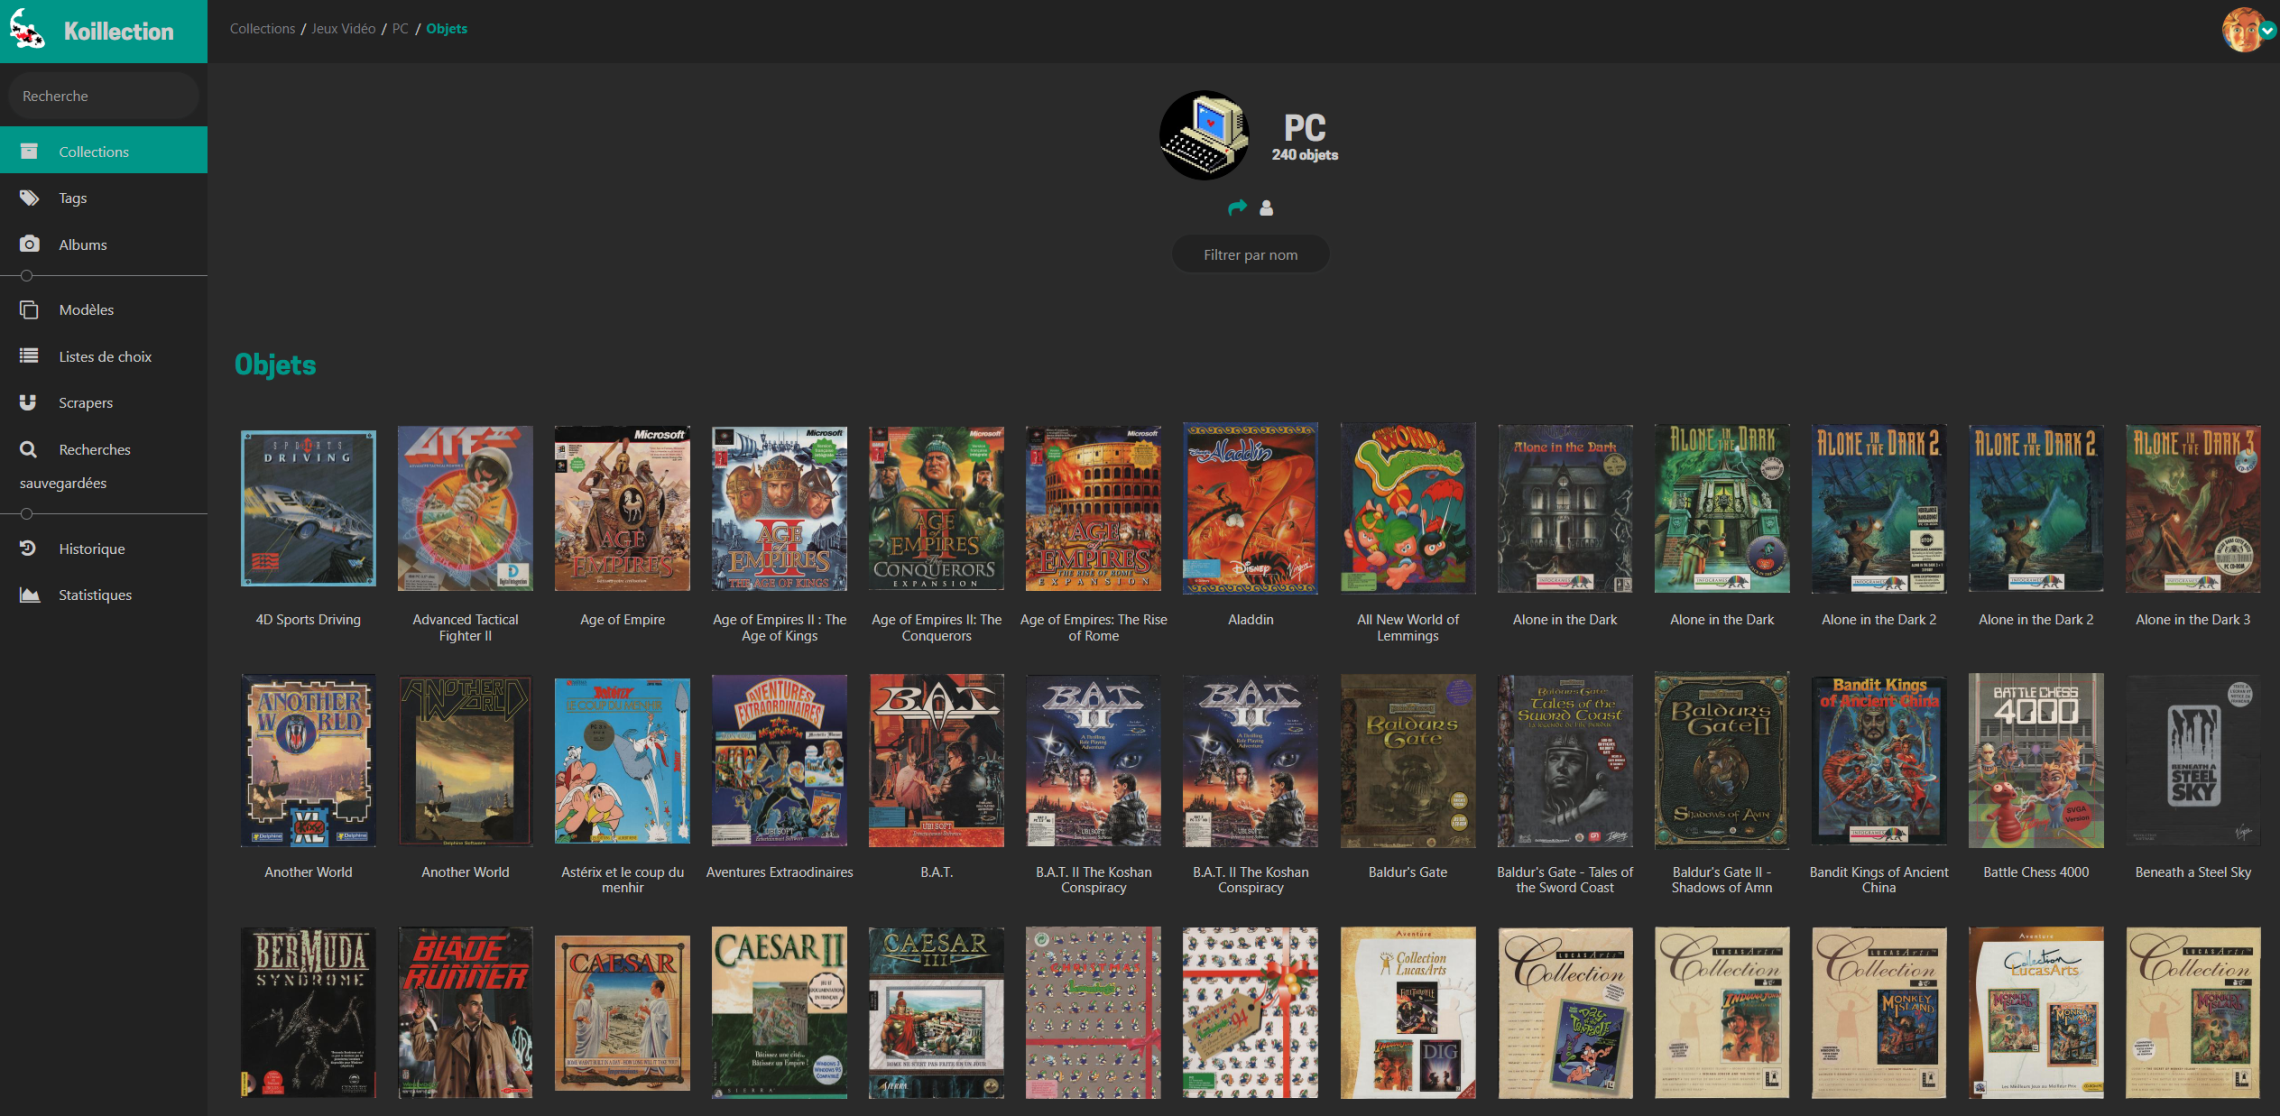
Task: Open the Battle Chess 4000 cover
Action: pyautogui.click(x=2036, y=761)
